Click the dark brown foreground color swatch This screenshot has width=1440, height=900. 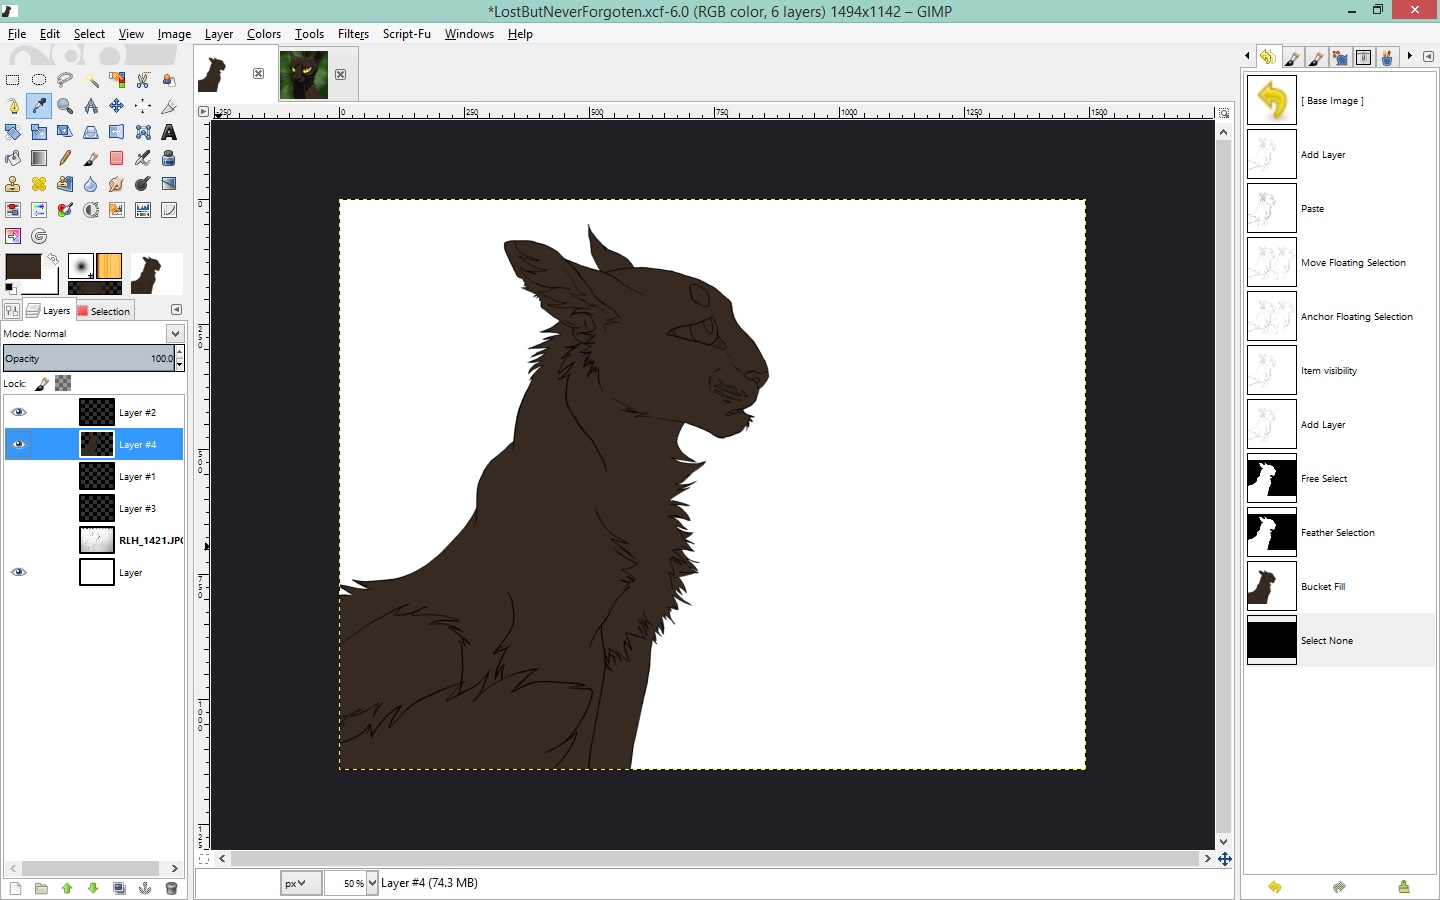[23, 266]
